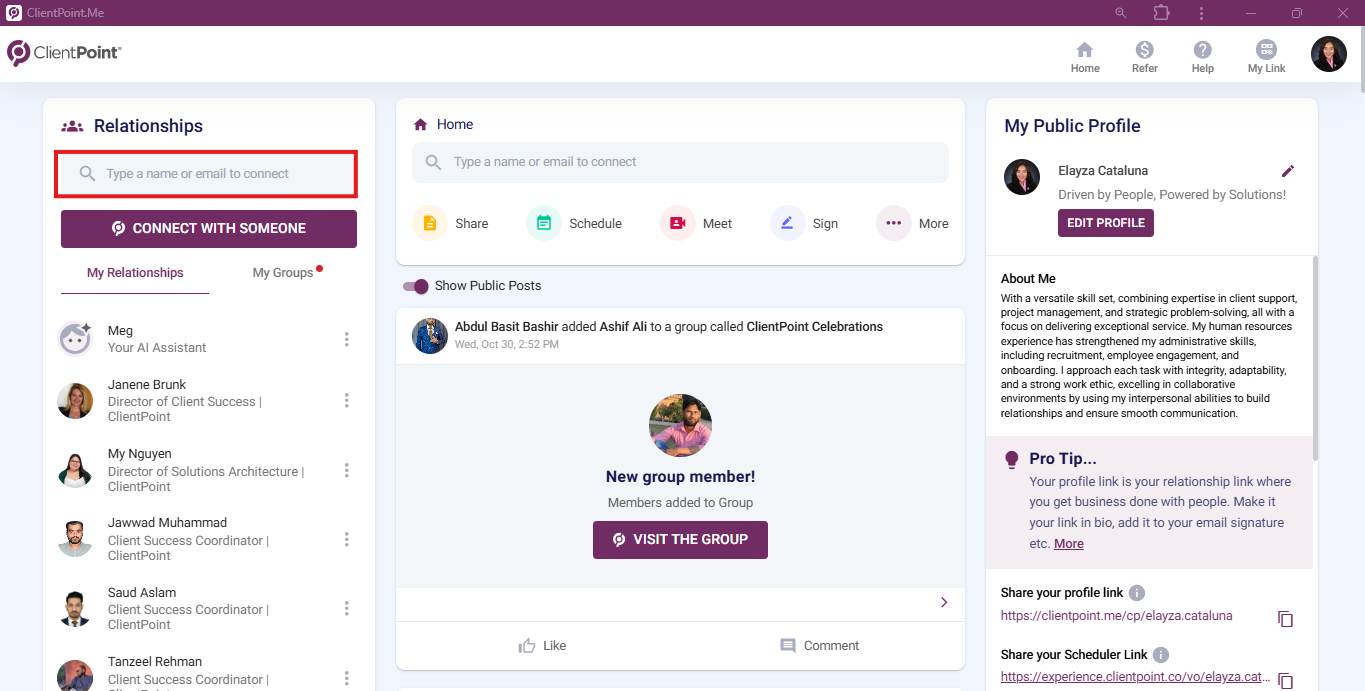Open options menu for Meg

tap(347, 339)
